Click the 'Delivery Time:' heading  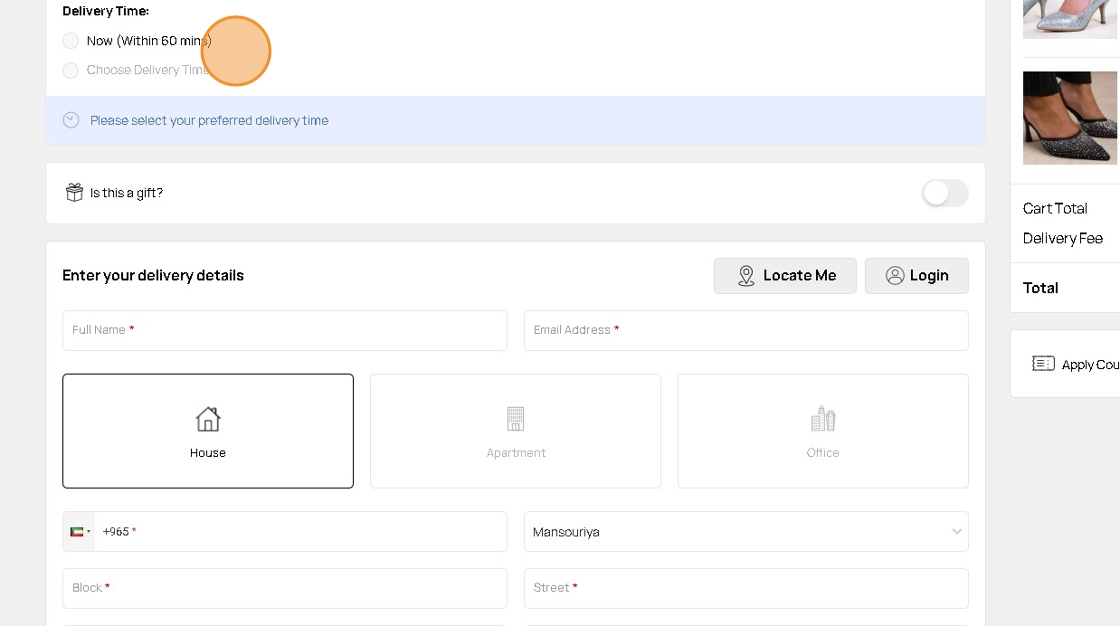coord(106,11)
